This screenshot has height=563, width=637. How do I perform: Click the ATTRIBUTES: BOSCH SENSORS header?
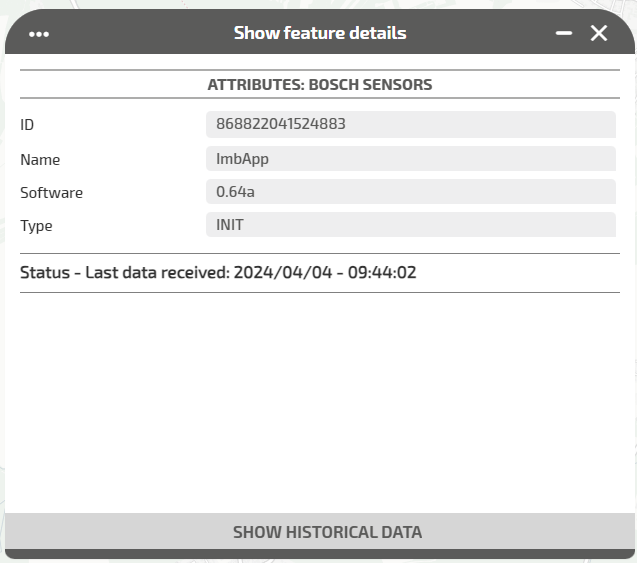click(x=320, y=85)
